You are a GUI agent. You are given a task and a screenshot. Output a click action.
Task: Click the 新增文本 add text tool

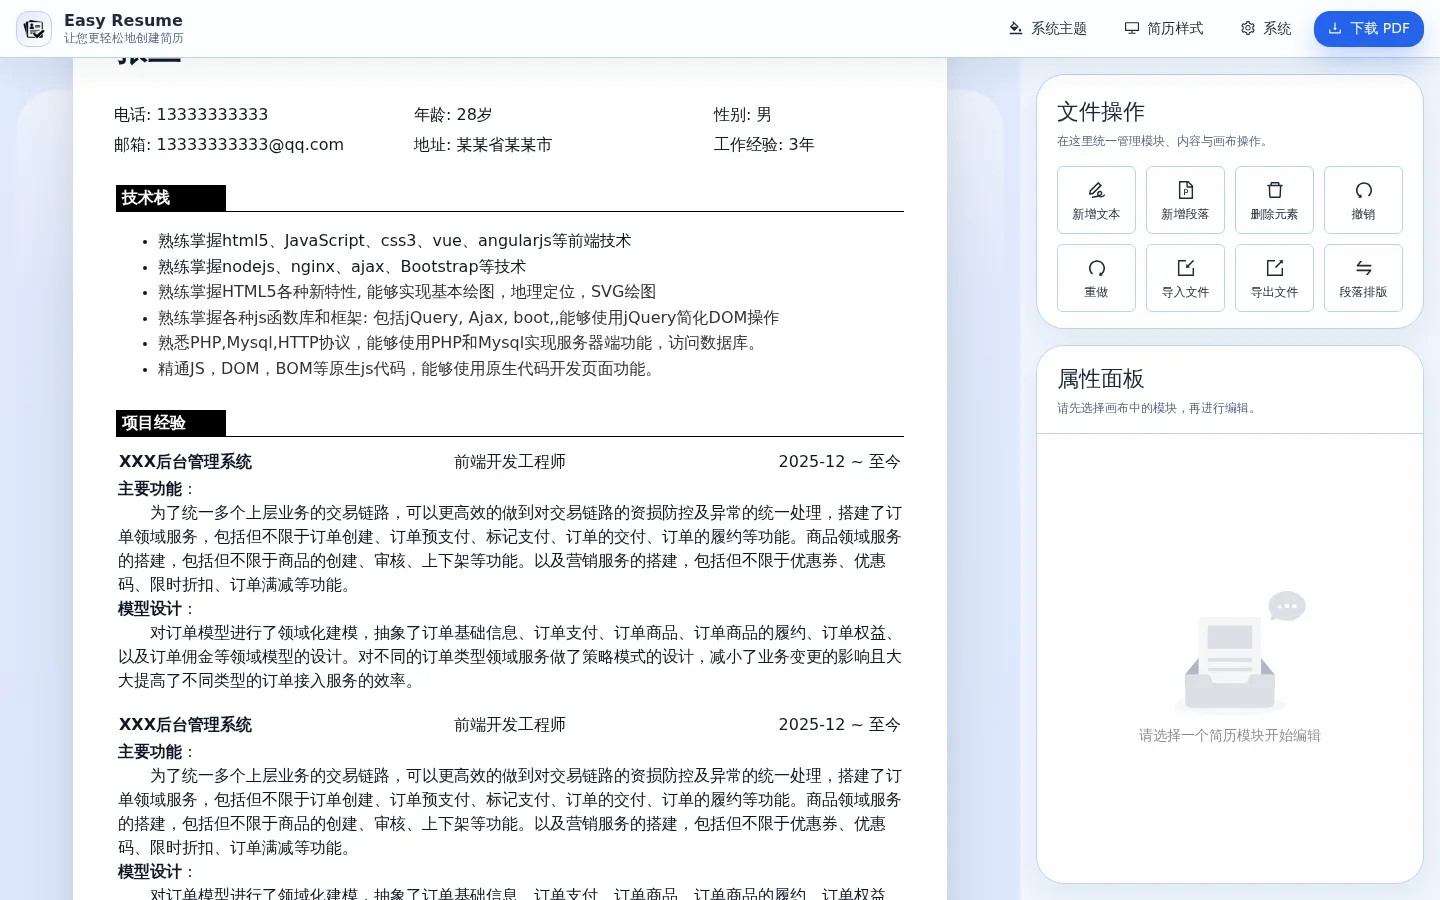pos(1096,200)
